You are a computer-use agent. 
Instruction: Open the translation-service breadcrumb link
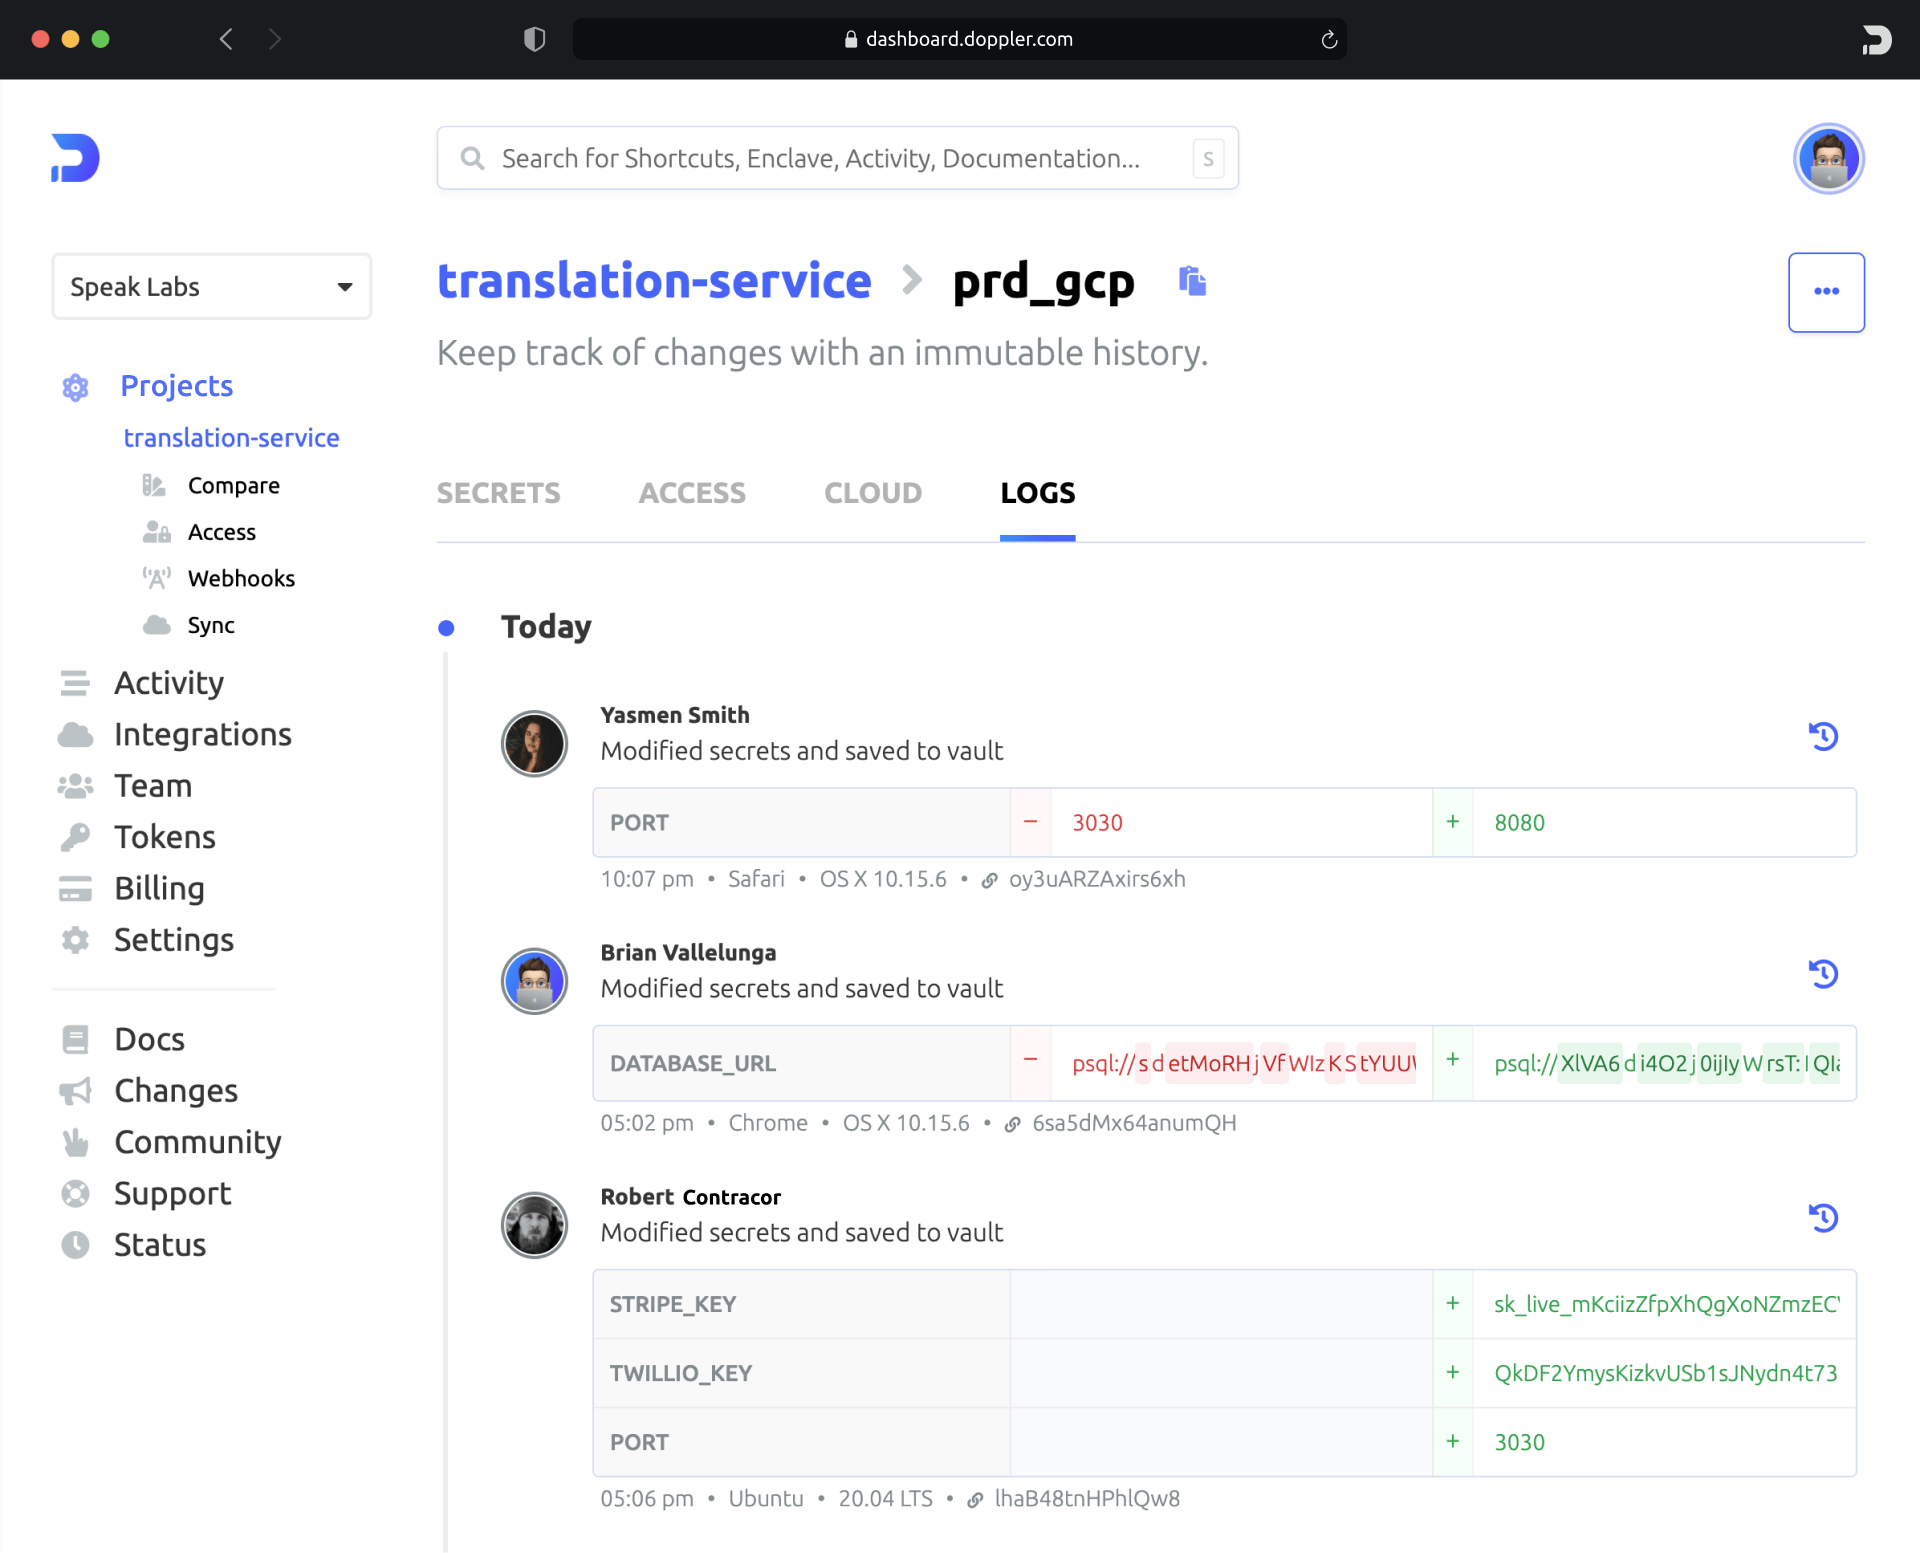click(x=654, y=281)
